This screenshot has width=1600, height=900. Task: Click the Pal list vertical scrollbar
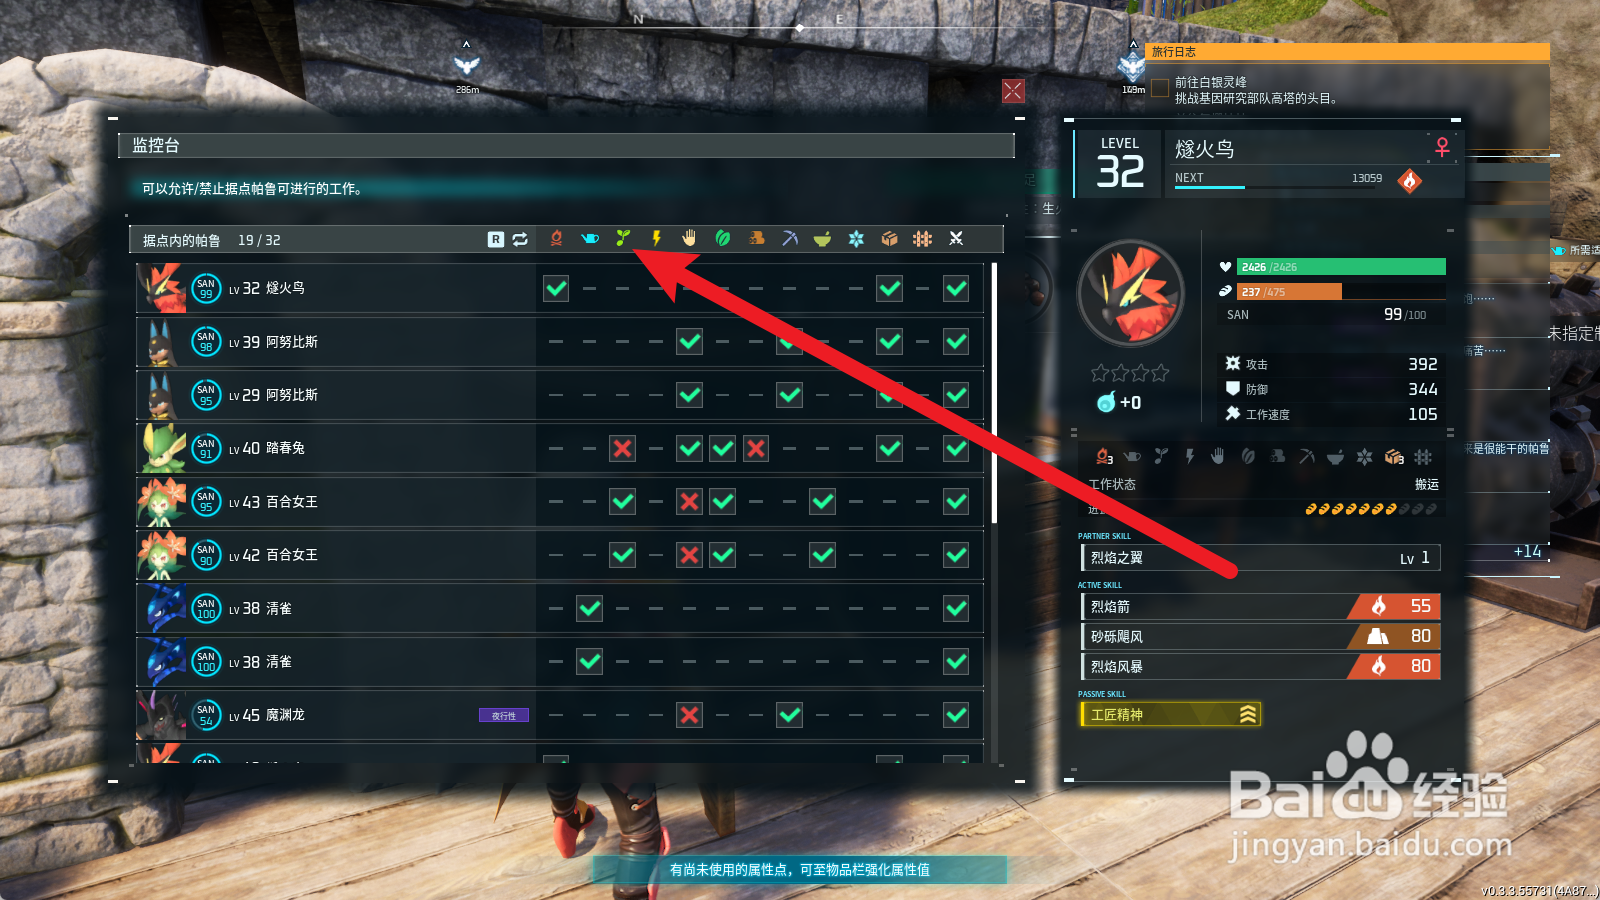pos(994,392)
